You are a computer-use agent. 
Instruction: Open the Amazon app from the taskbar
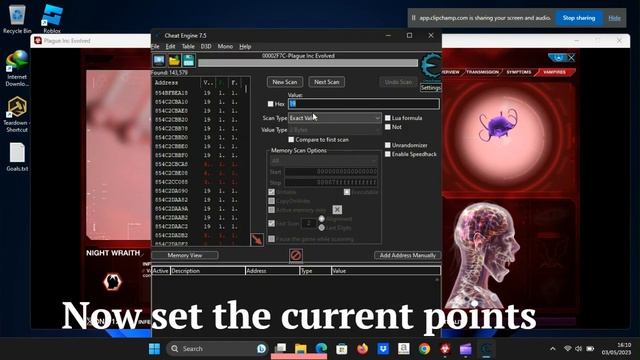pos(404,349)
